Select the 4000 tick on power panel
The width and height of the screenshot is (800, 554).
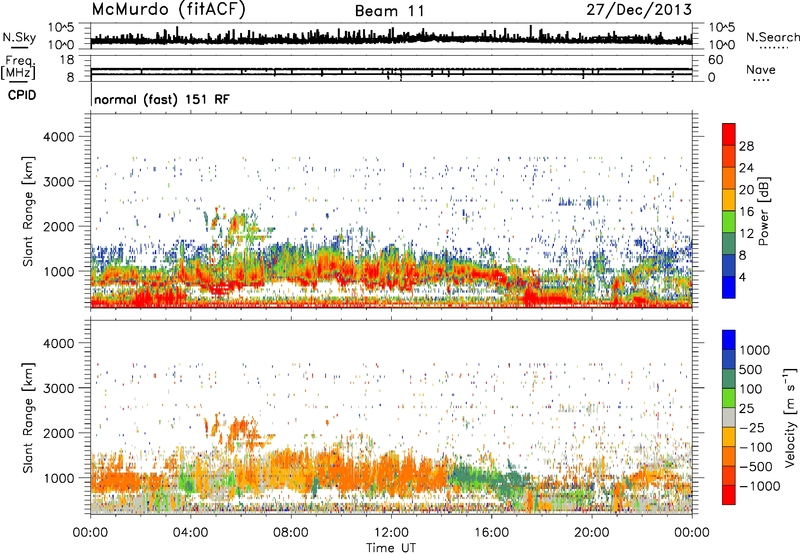click(58, 137)
